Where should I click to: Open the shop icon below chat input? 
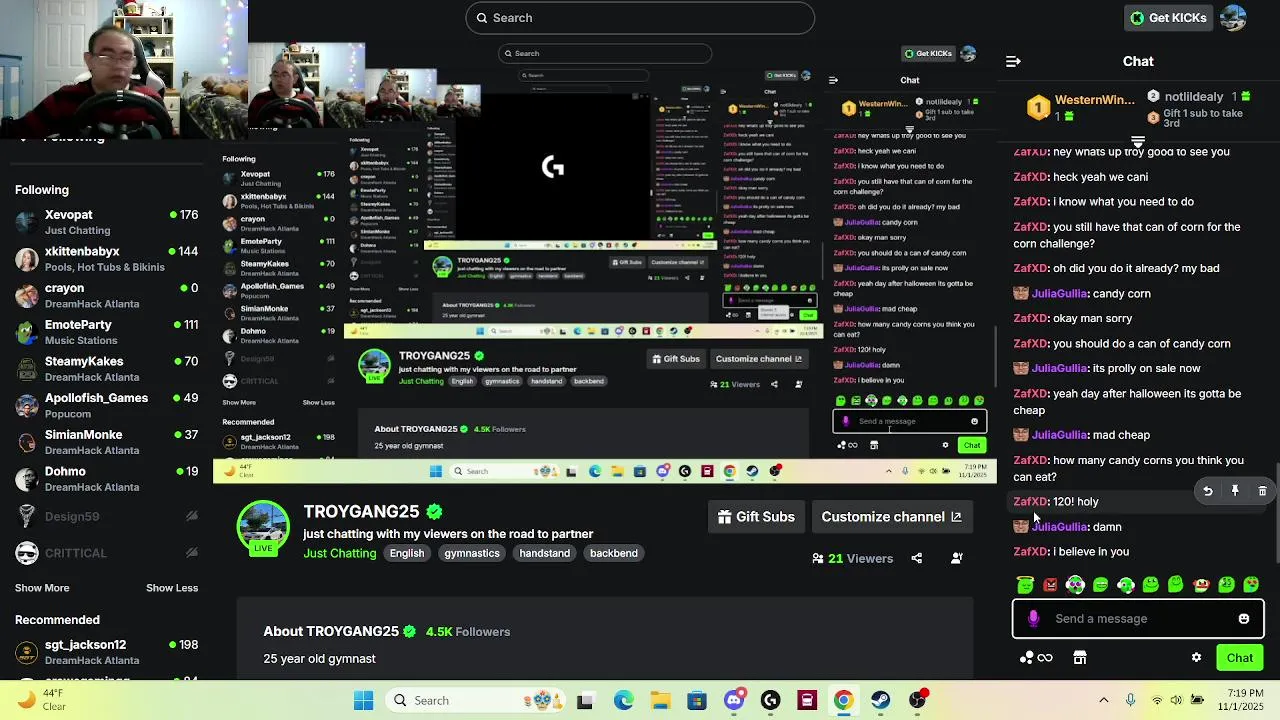(1080, 658)
